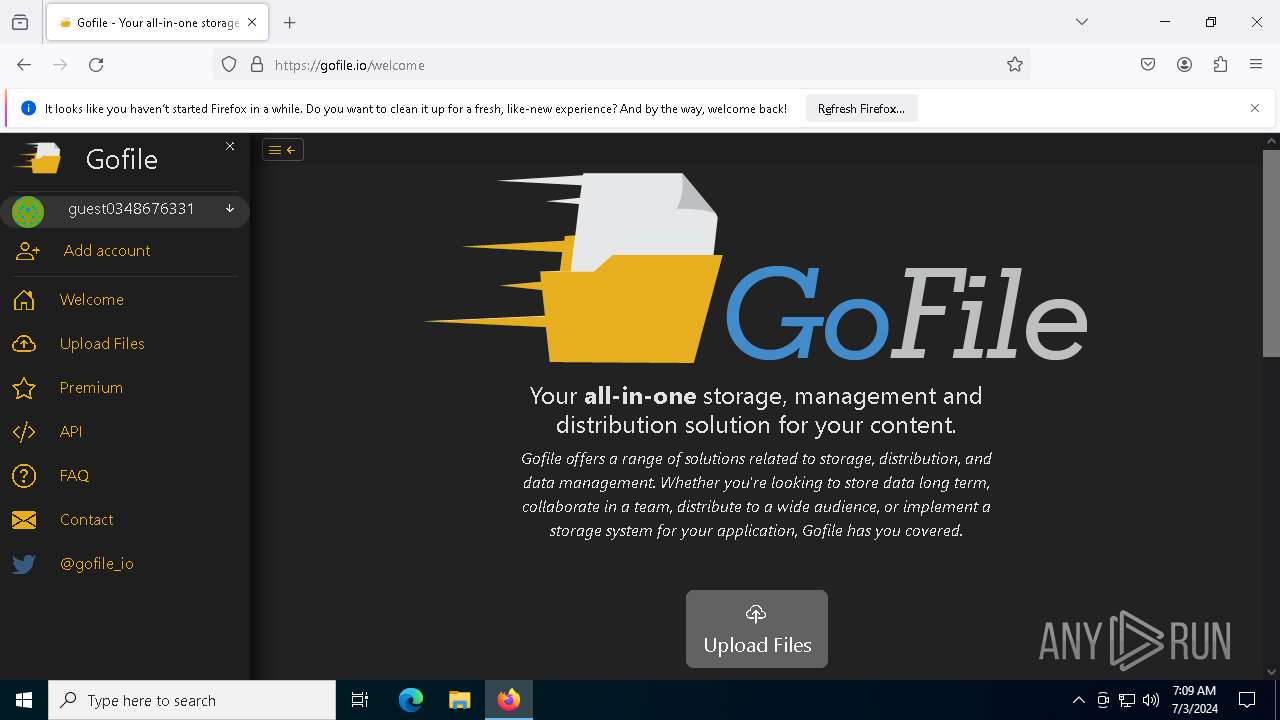The height and width of the screenshot is (720, 1280).
Task: Open Save to Pocket icon
Action: (x=1148, y=65)
